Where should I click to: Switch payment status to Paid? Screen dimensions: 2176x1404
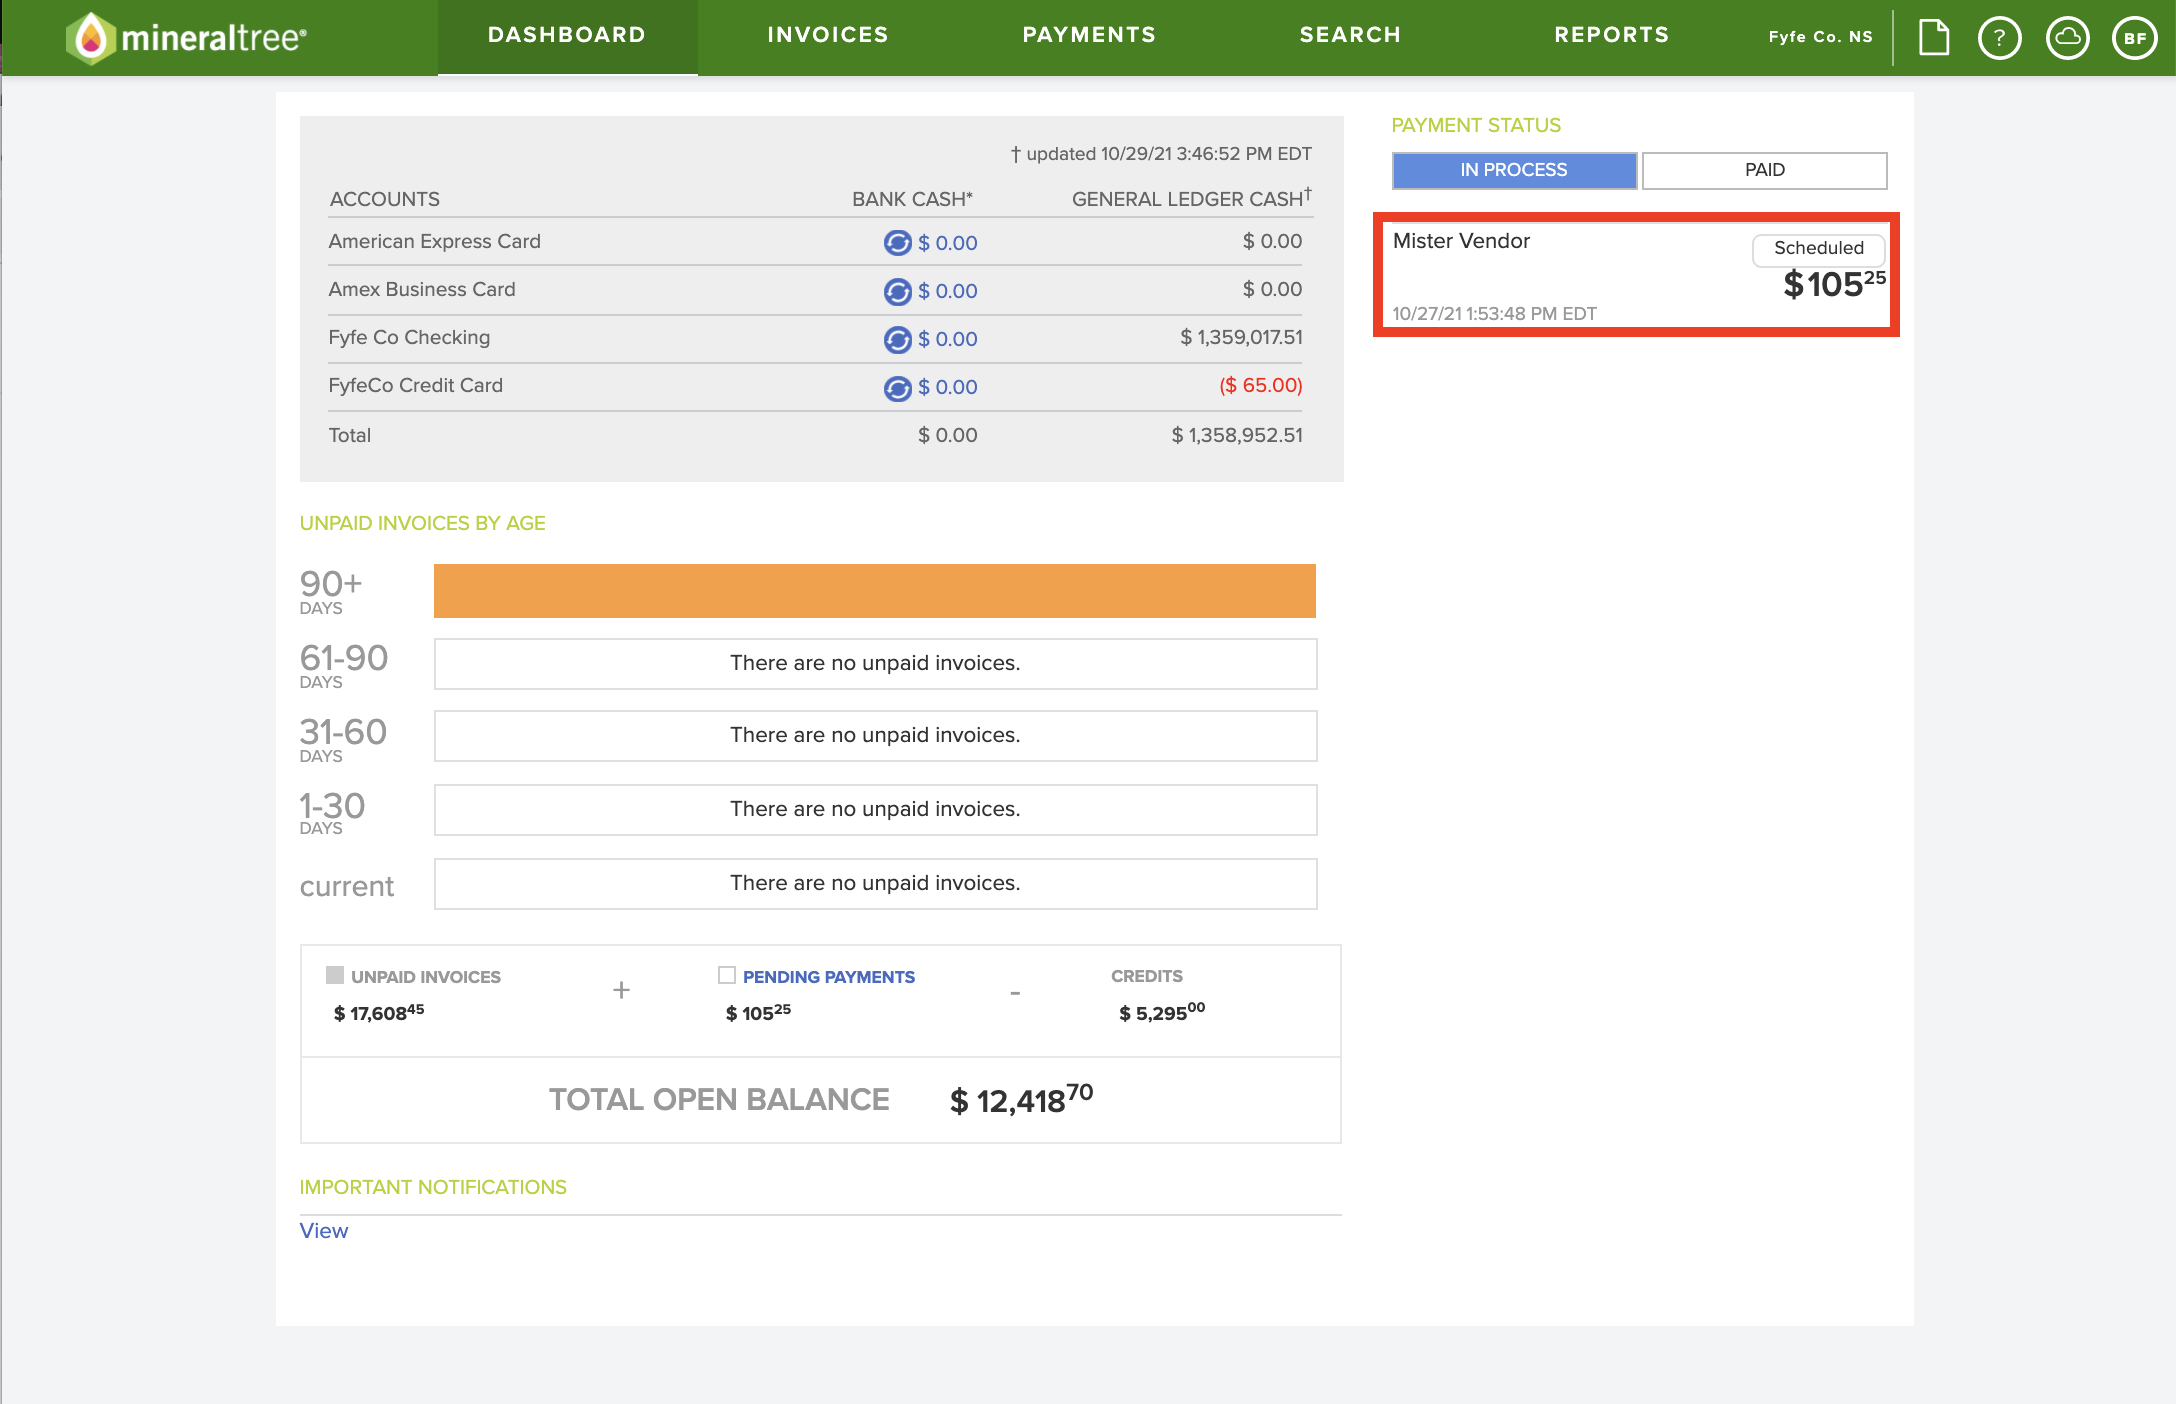click(1764, 170)
